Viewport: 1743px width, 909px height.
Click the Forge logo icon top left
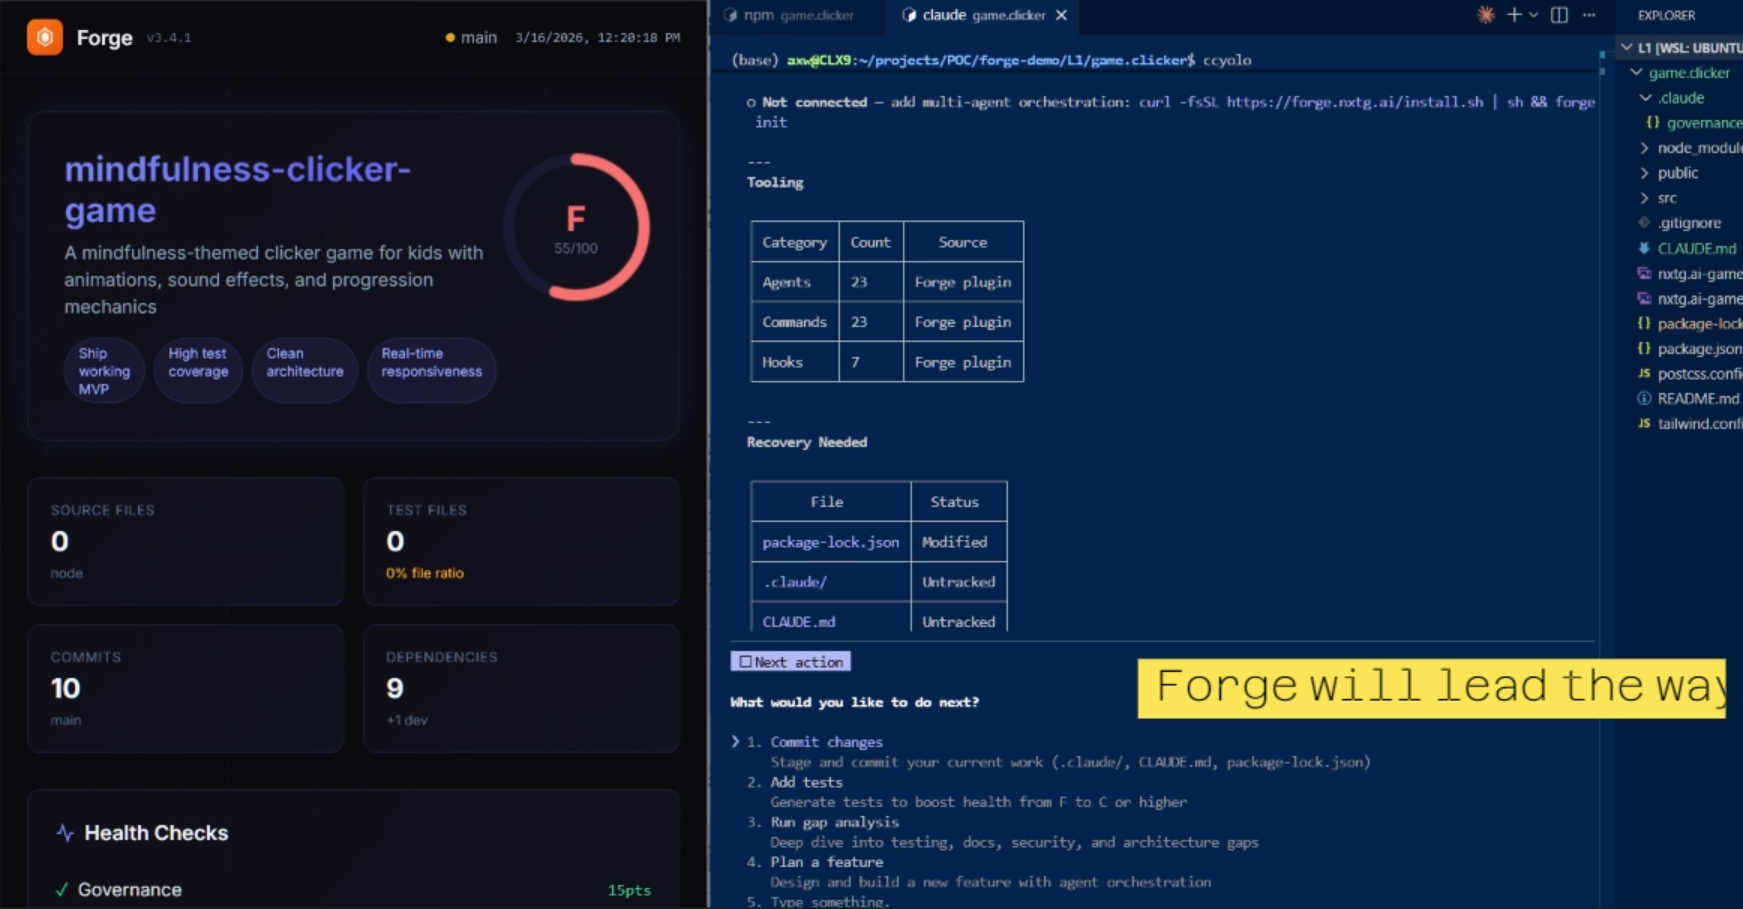click(45, 37)
